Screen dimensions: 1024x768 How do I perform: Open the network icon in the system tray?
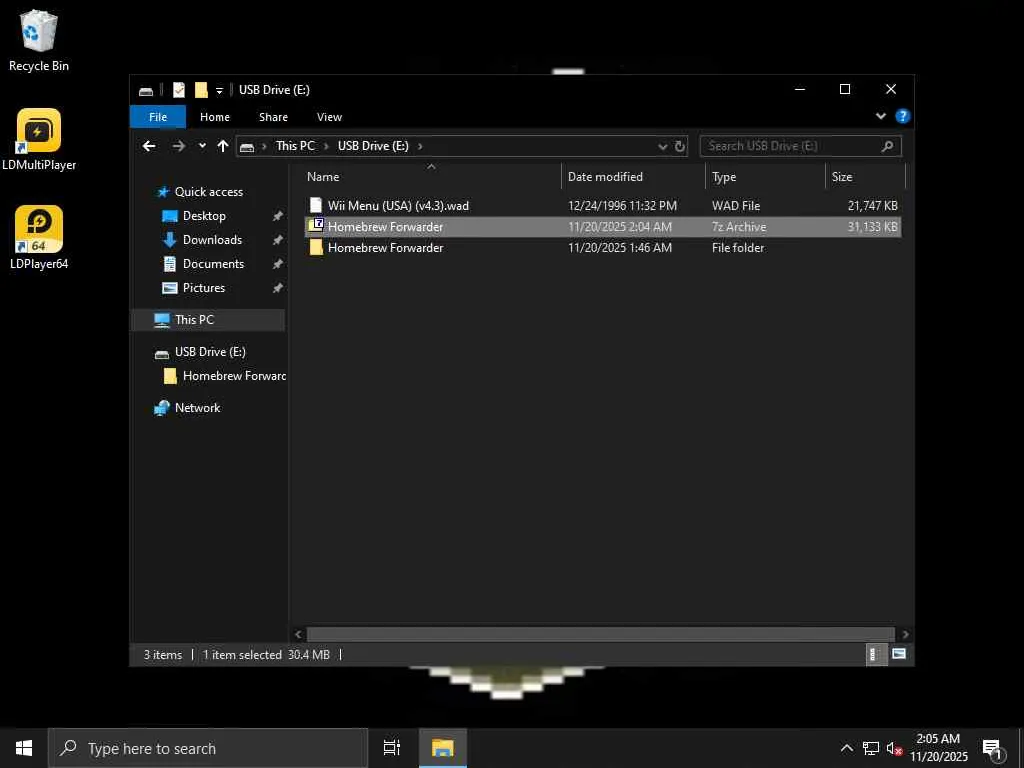tap(871, 748)
